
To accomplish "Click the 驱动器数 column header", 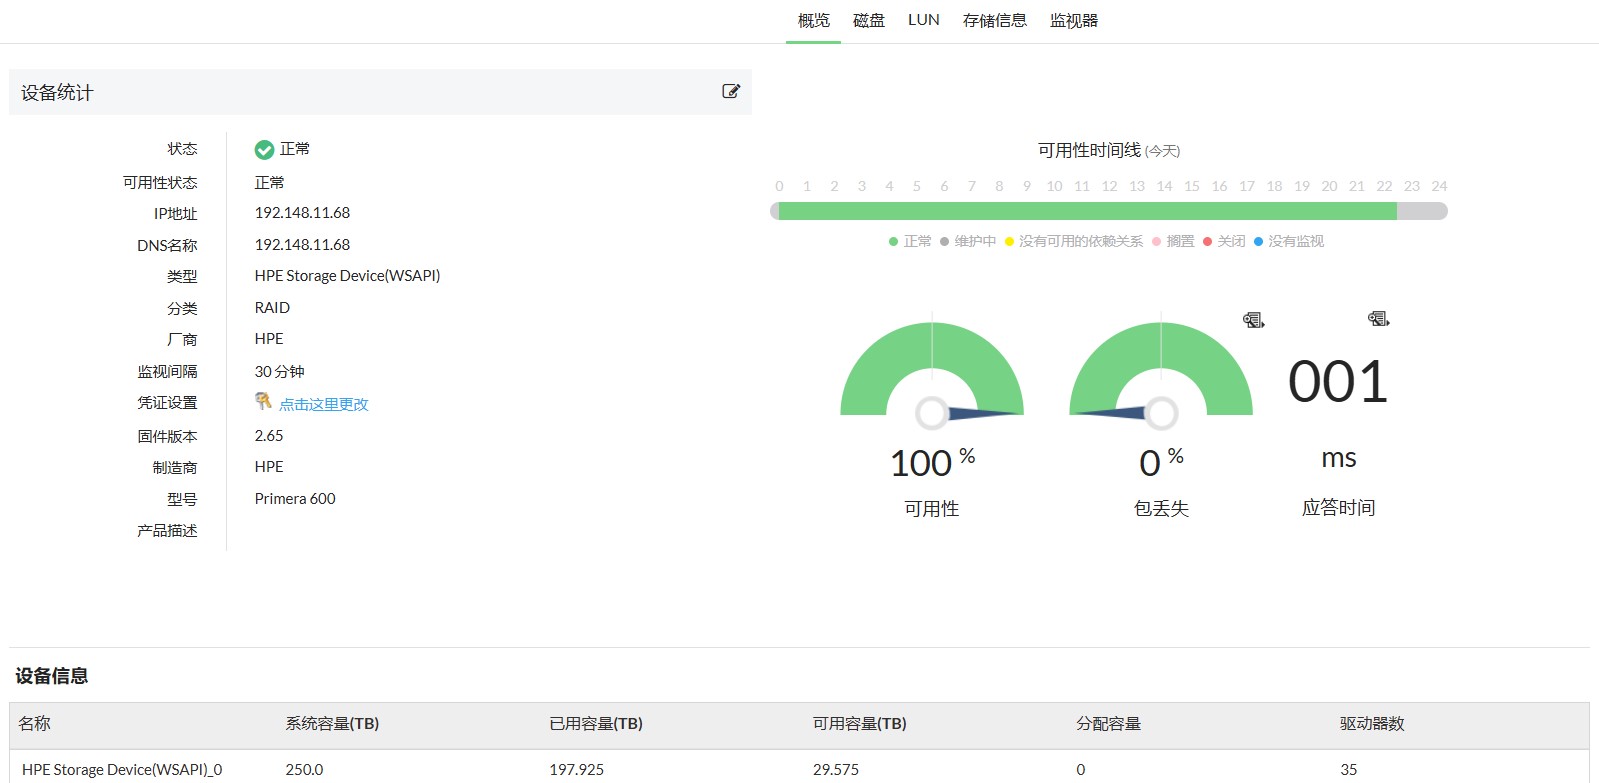I will (1373, 724).
